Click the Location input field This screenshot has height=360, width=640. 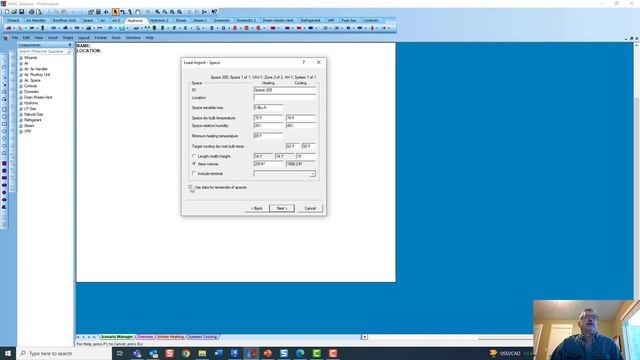coord(284,98)
